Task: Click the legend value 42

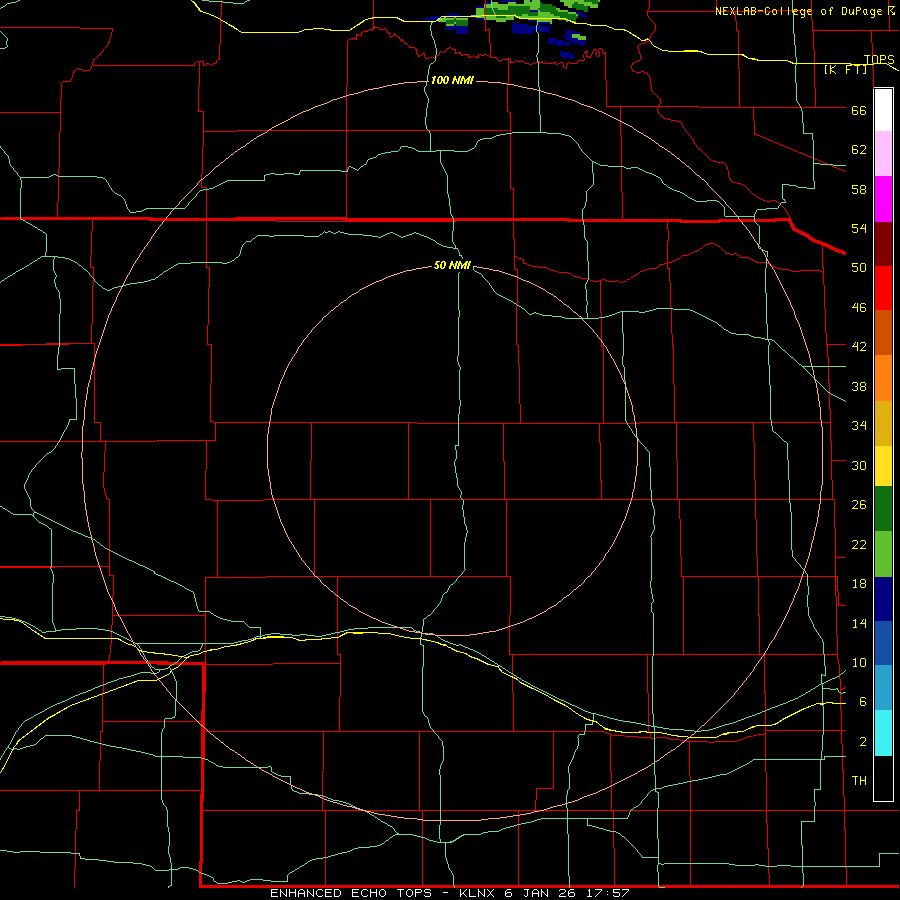Action: (859, 347)
